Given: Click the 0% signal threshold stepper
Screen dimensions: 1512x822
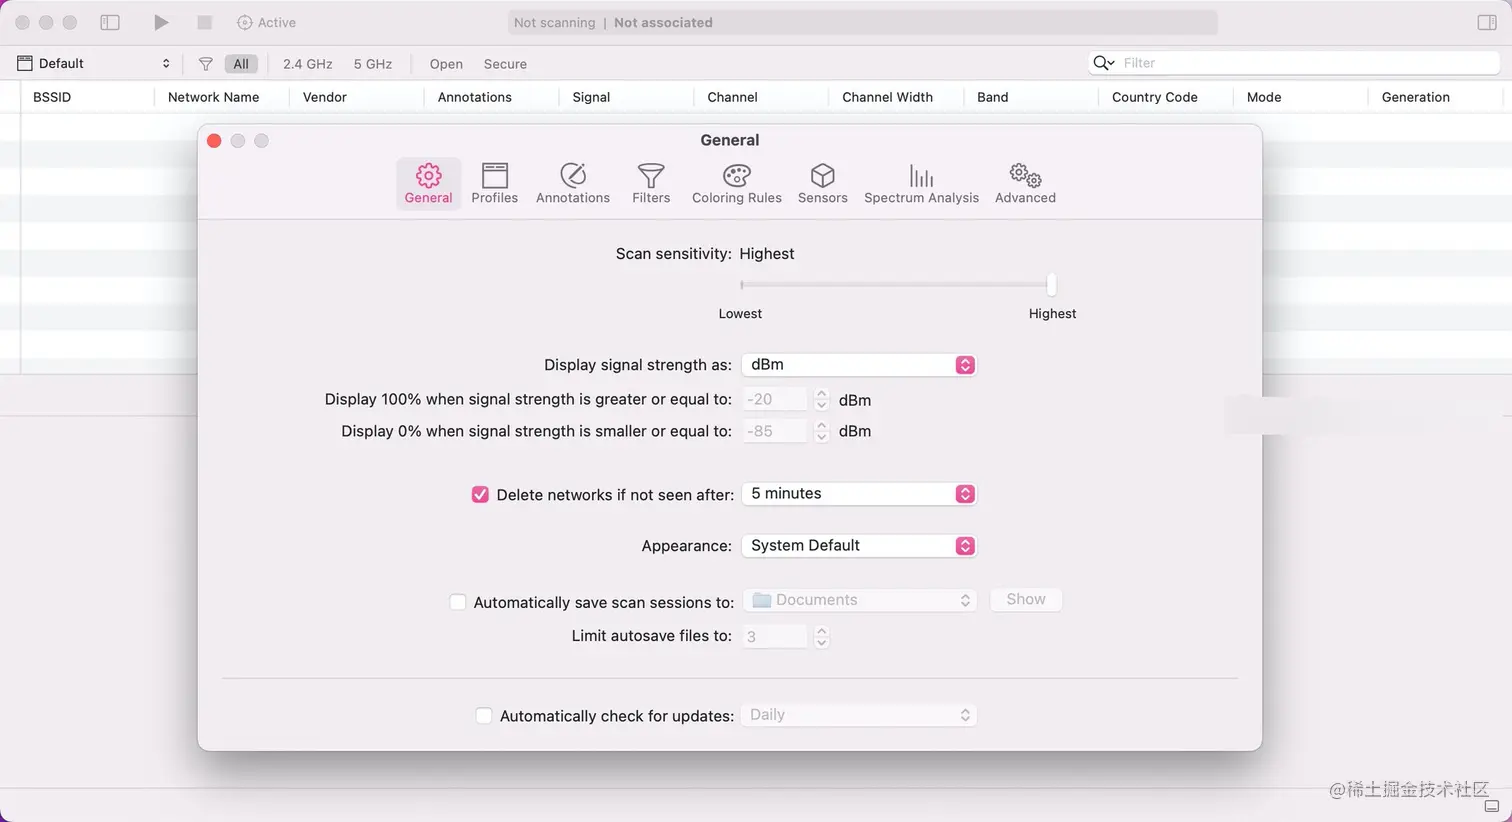Looking at the screenshot, I should point(821,431).
